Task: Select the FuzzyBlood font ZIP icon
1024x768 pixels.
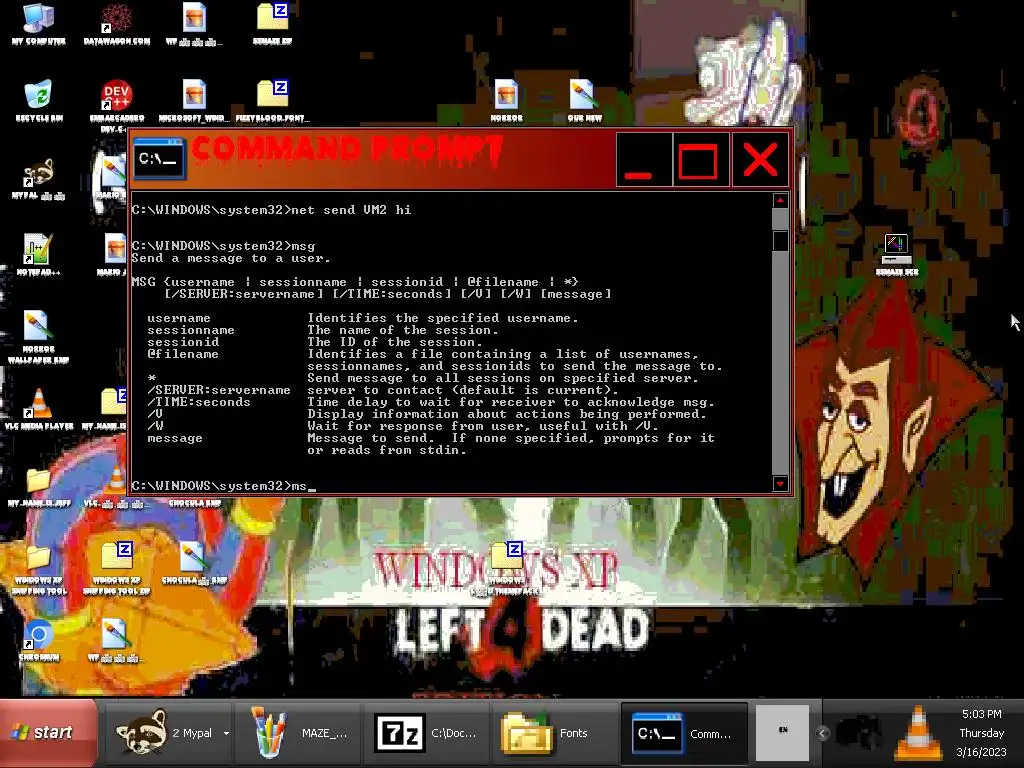Action: [x=273, y=100]
